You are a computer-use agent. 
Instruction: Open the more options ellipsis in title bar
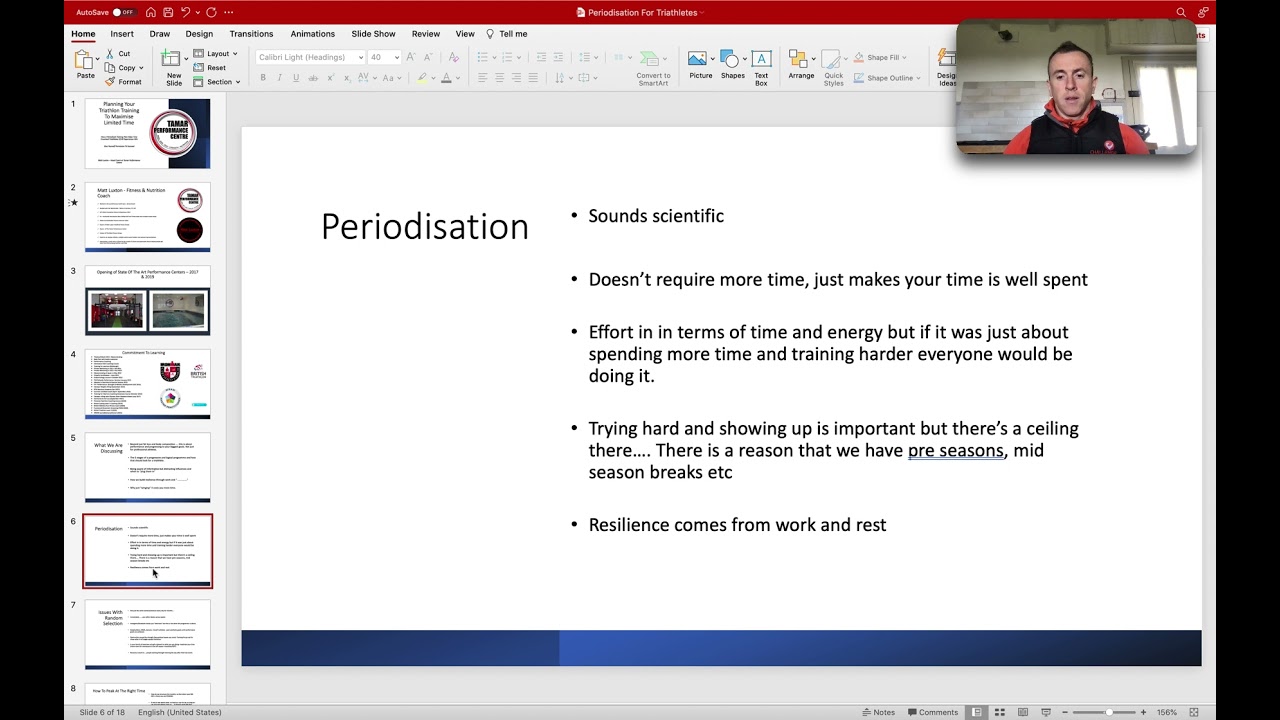(229, 12)
